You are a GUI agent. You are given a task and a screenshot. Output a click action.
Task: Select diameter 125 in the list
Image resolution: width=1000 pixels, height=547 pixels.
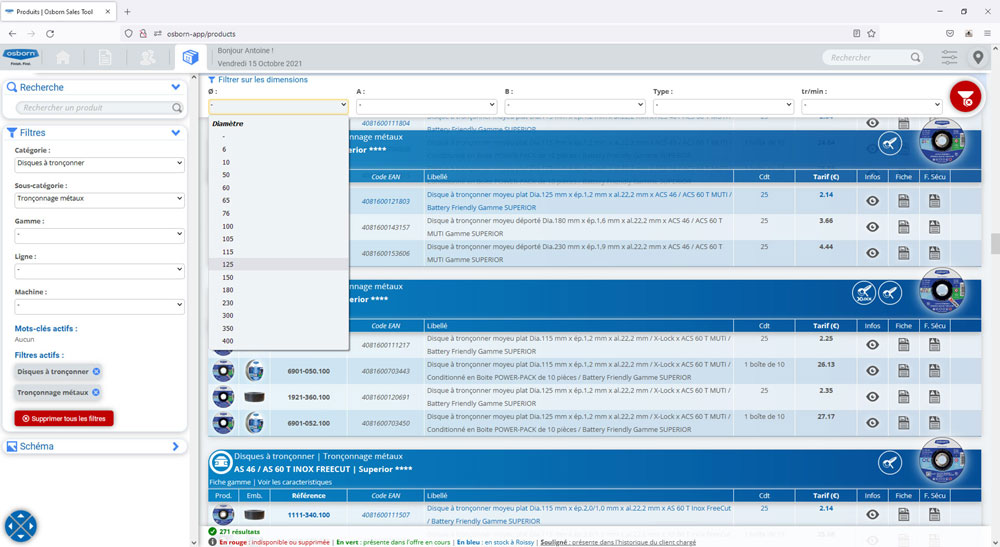[279, 265]
